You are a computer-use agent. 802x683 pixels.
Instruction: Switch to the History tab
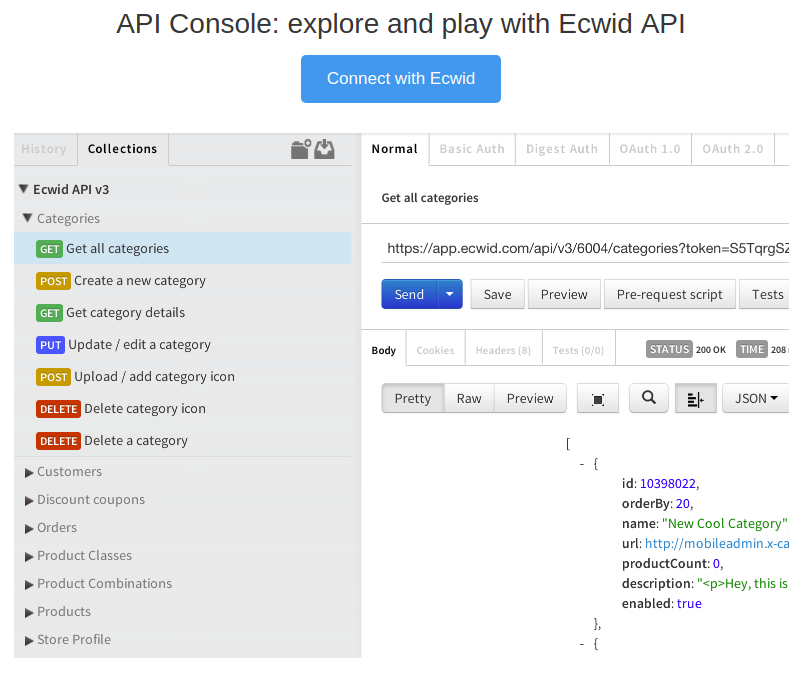[x=44, y=149]
